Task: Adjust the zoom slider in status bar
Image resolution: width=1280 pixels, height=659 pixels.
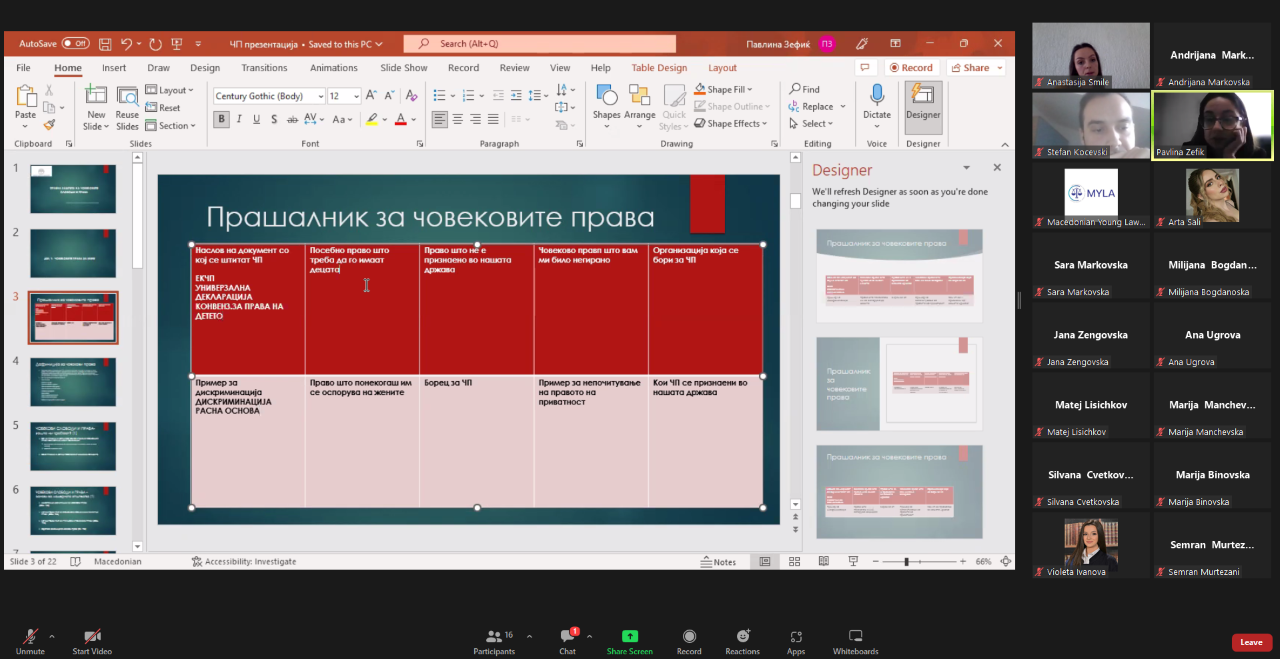Action: (x=906, y=562)
